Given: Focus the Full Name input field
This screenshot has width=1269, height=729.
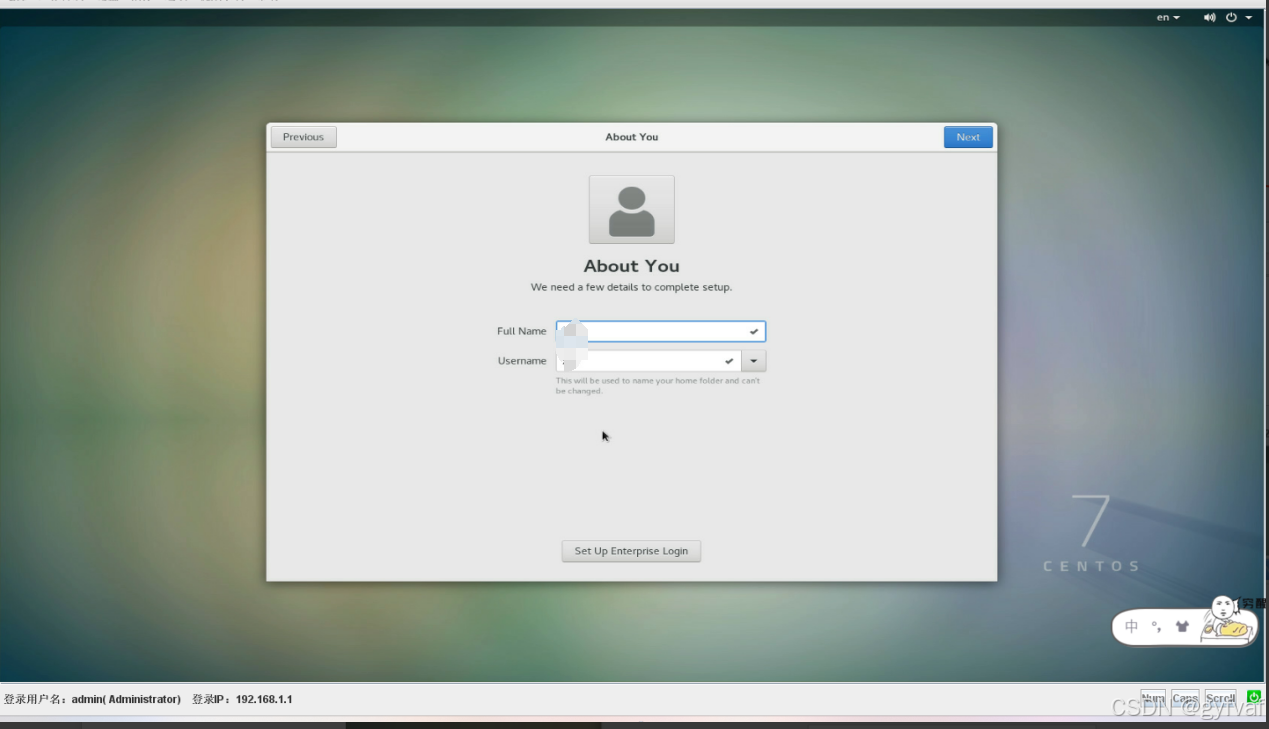Looking at the screenshot, I should 661,331.
